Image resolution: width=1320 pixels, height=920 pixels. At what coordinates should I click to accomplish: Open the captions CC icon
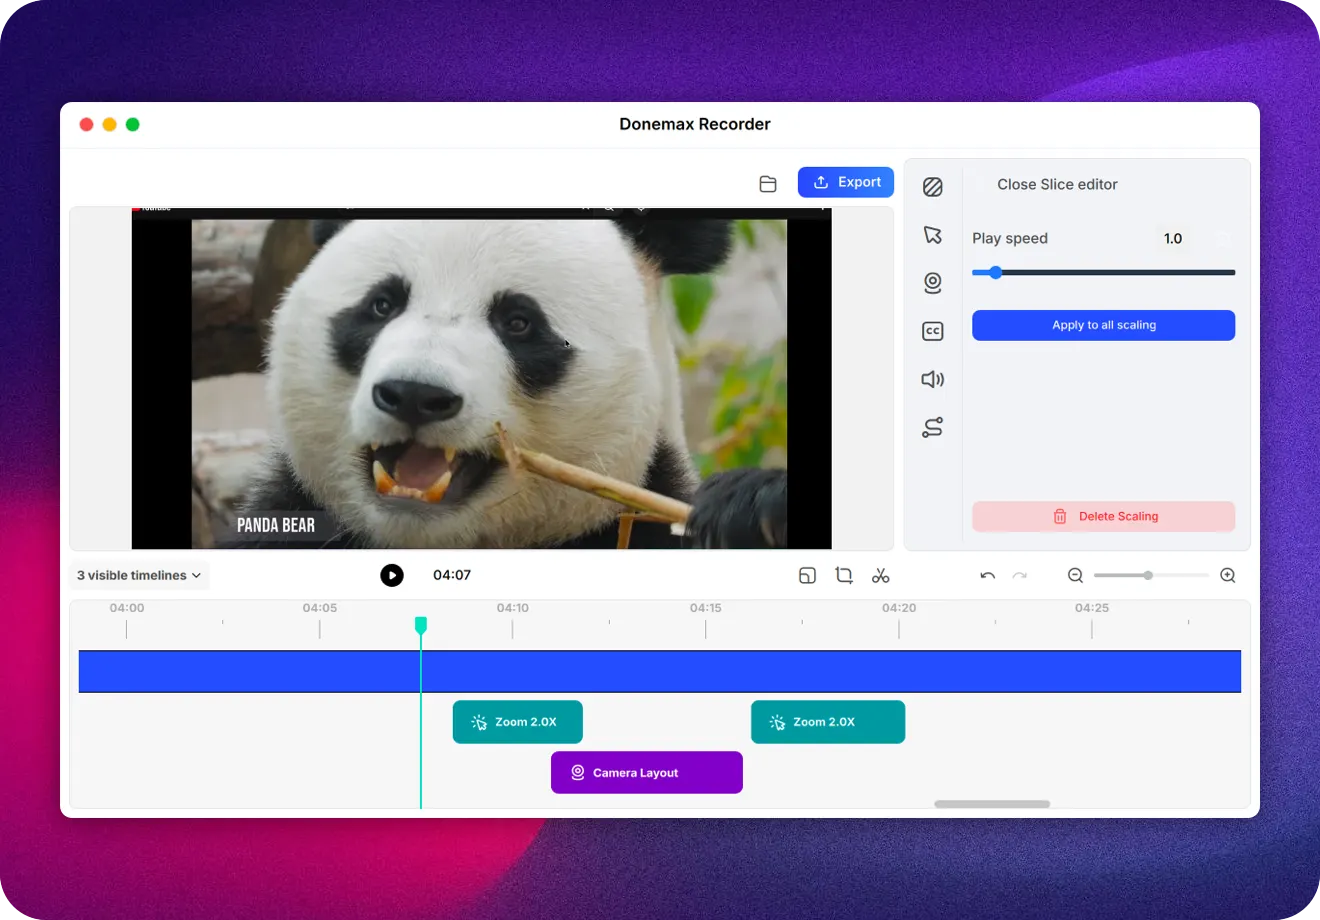pyautogui.click(x=933, y=331)
